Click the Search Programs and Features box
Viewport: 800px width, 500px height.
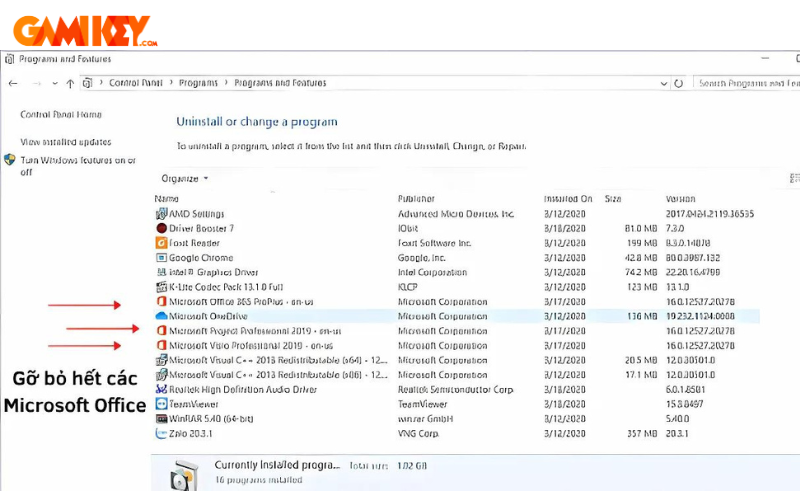point(746,83)
